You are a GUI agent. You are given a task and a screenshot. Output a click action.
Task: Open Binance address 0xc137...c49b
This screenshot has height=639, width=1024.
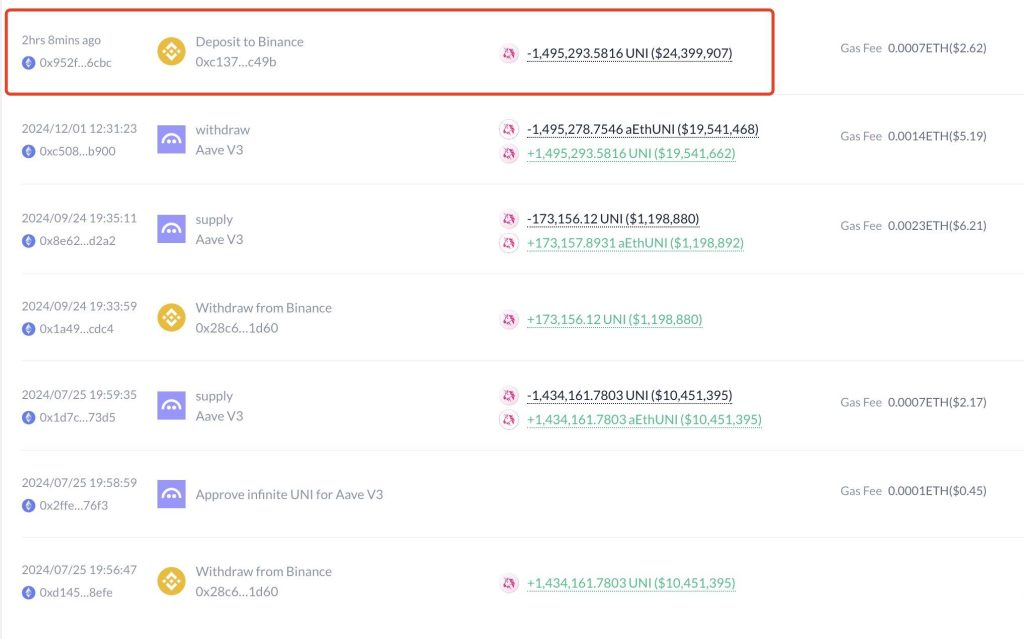(236, 61)
